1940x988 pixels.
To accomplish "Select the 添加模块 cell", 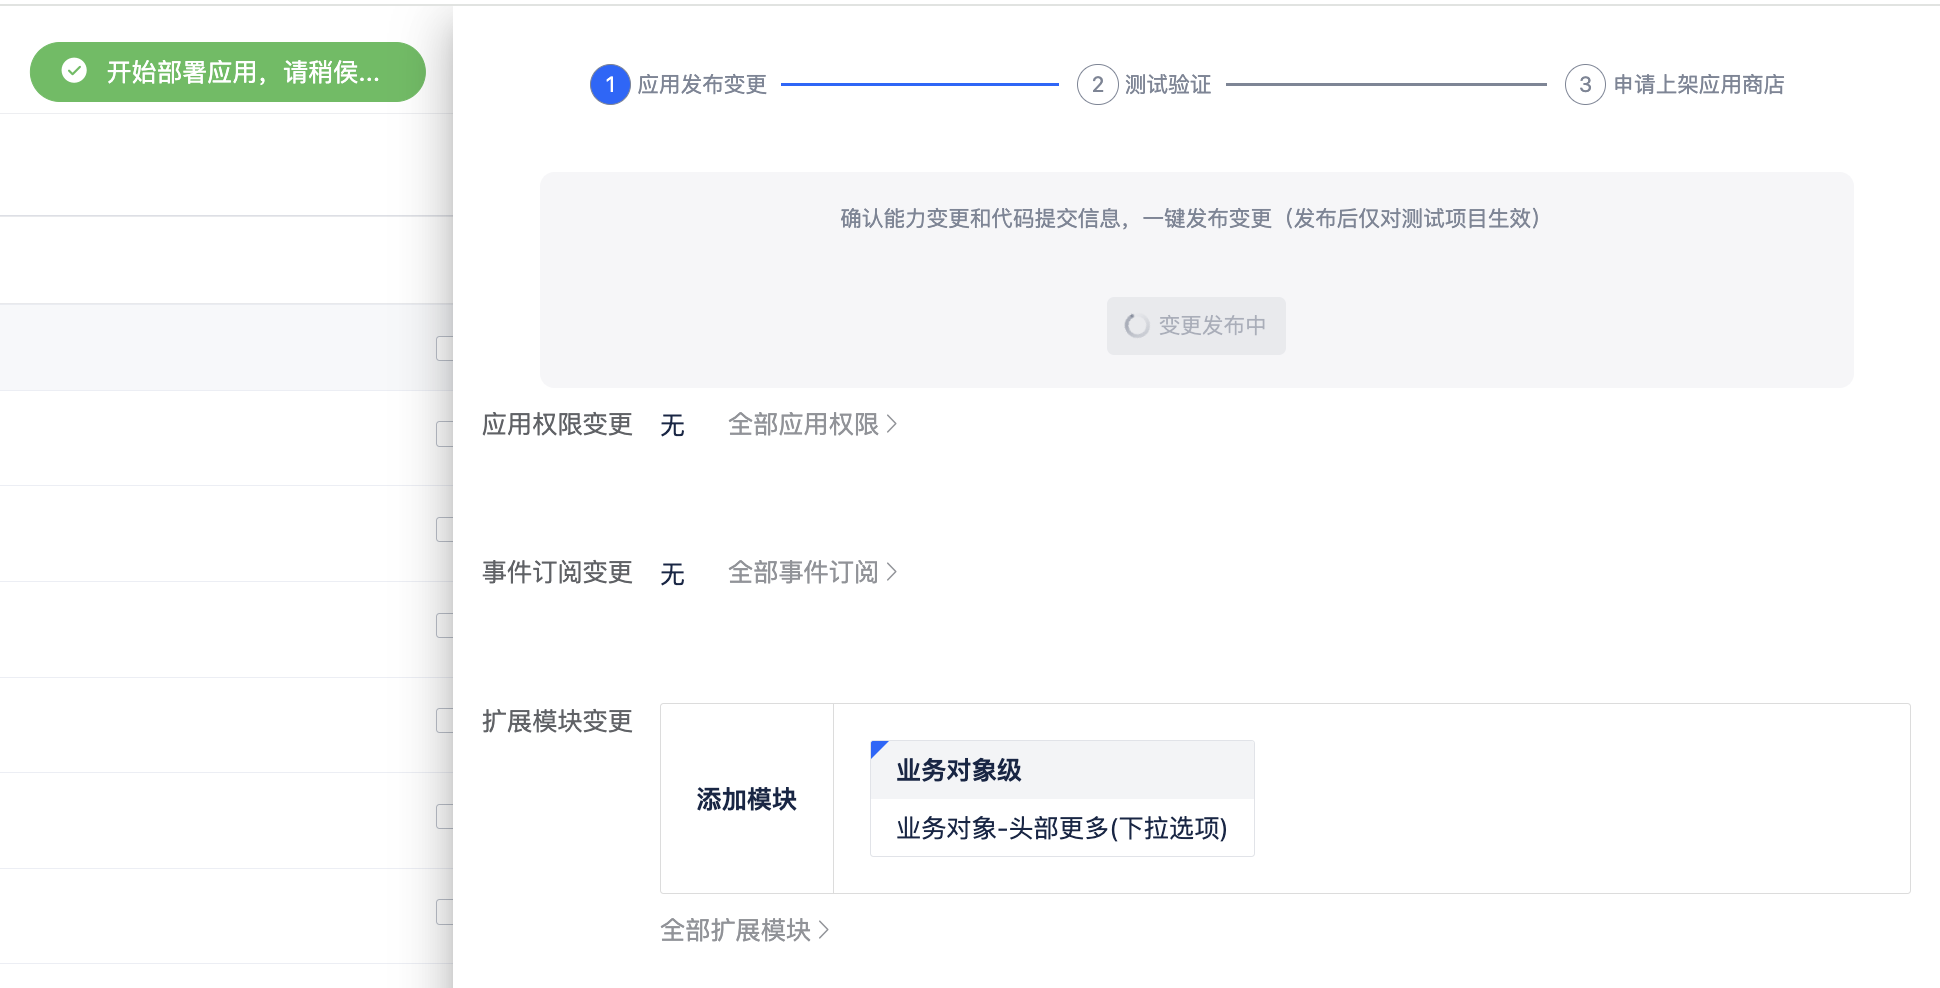I will [746, 799].
